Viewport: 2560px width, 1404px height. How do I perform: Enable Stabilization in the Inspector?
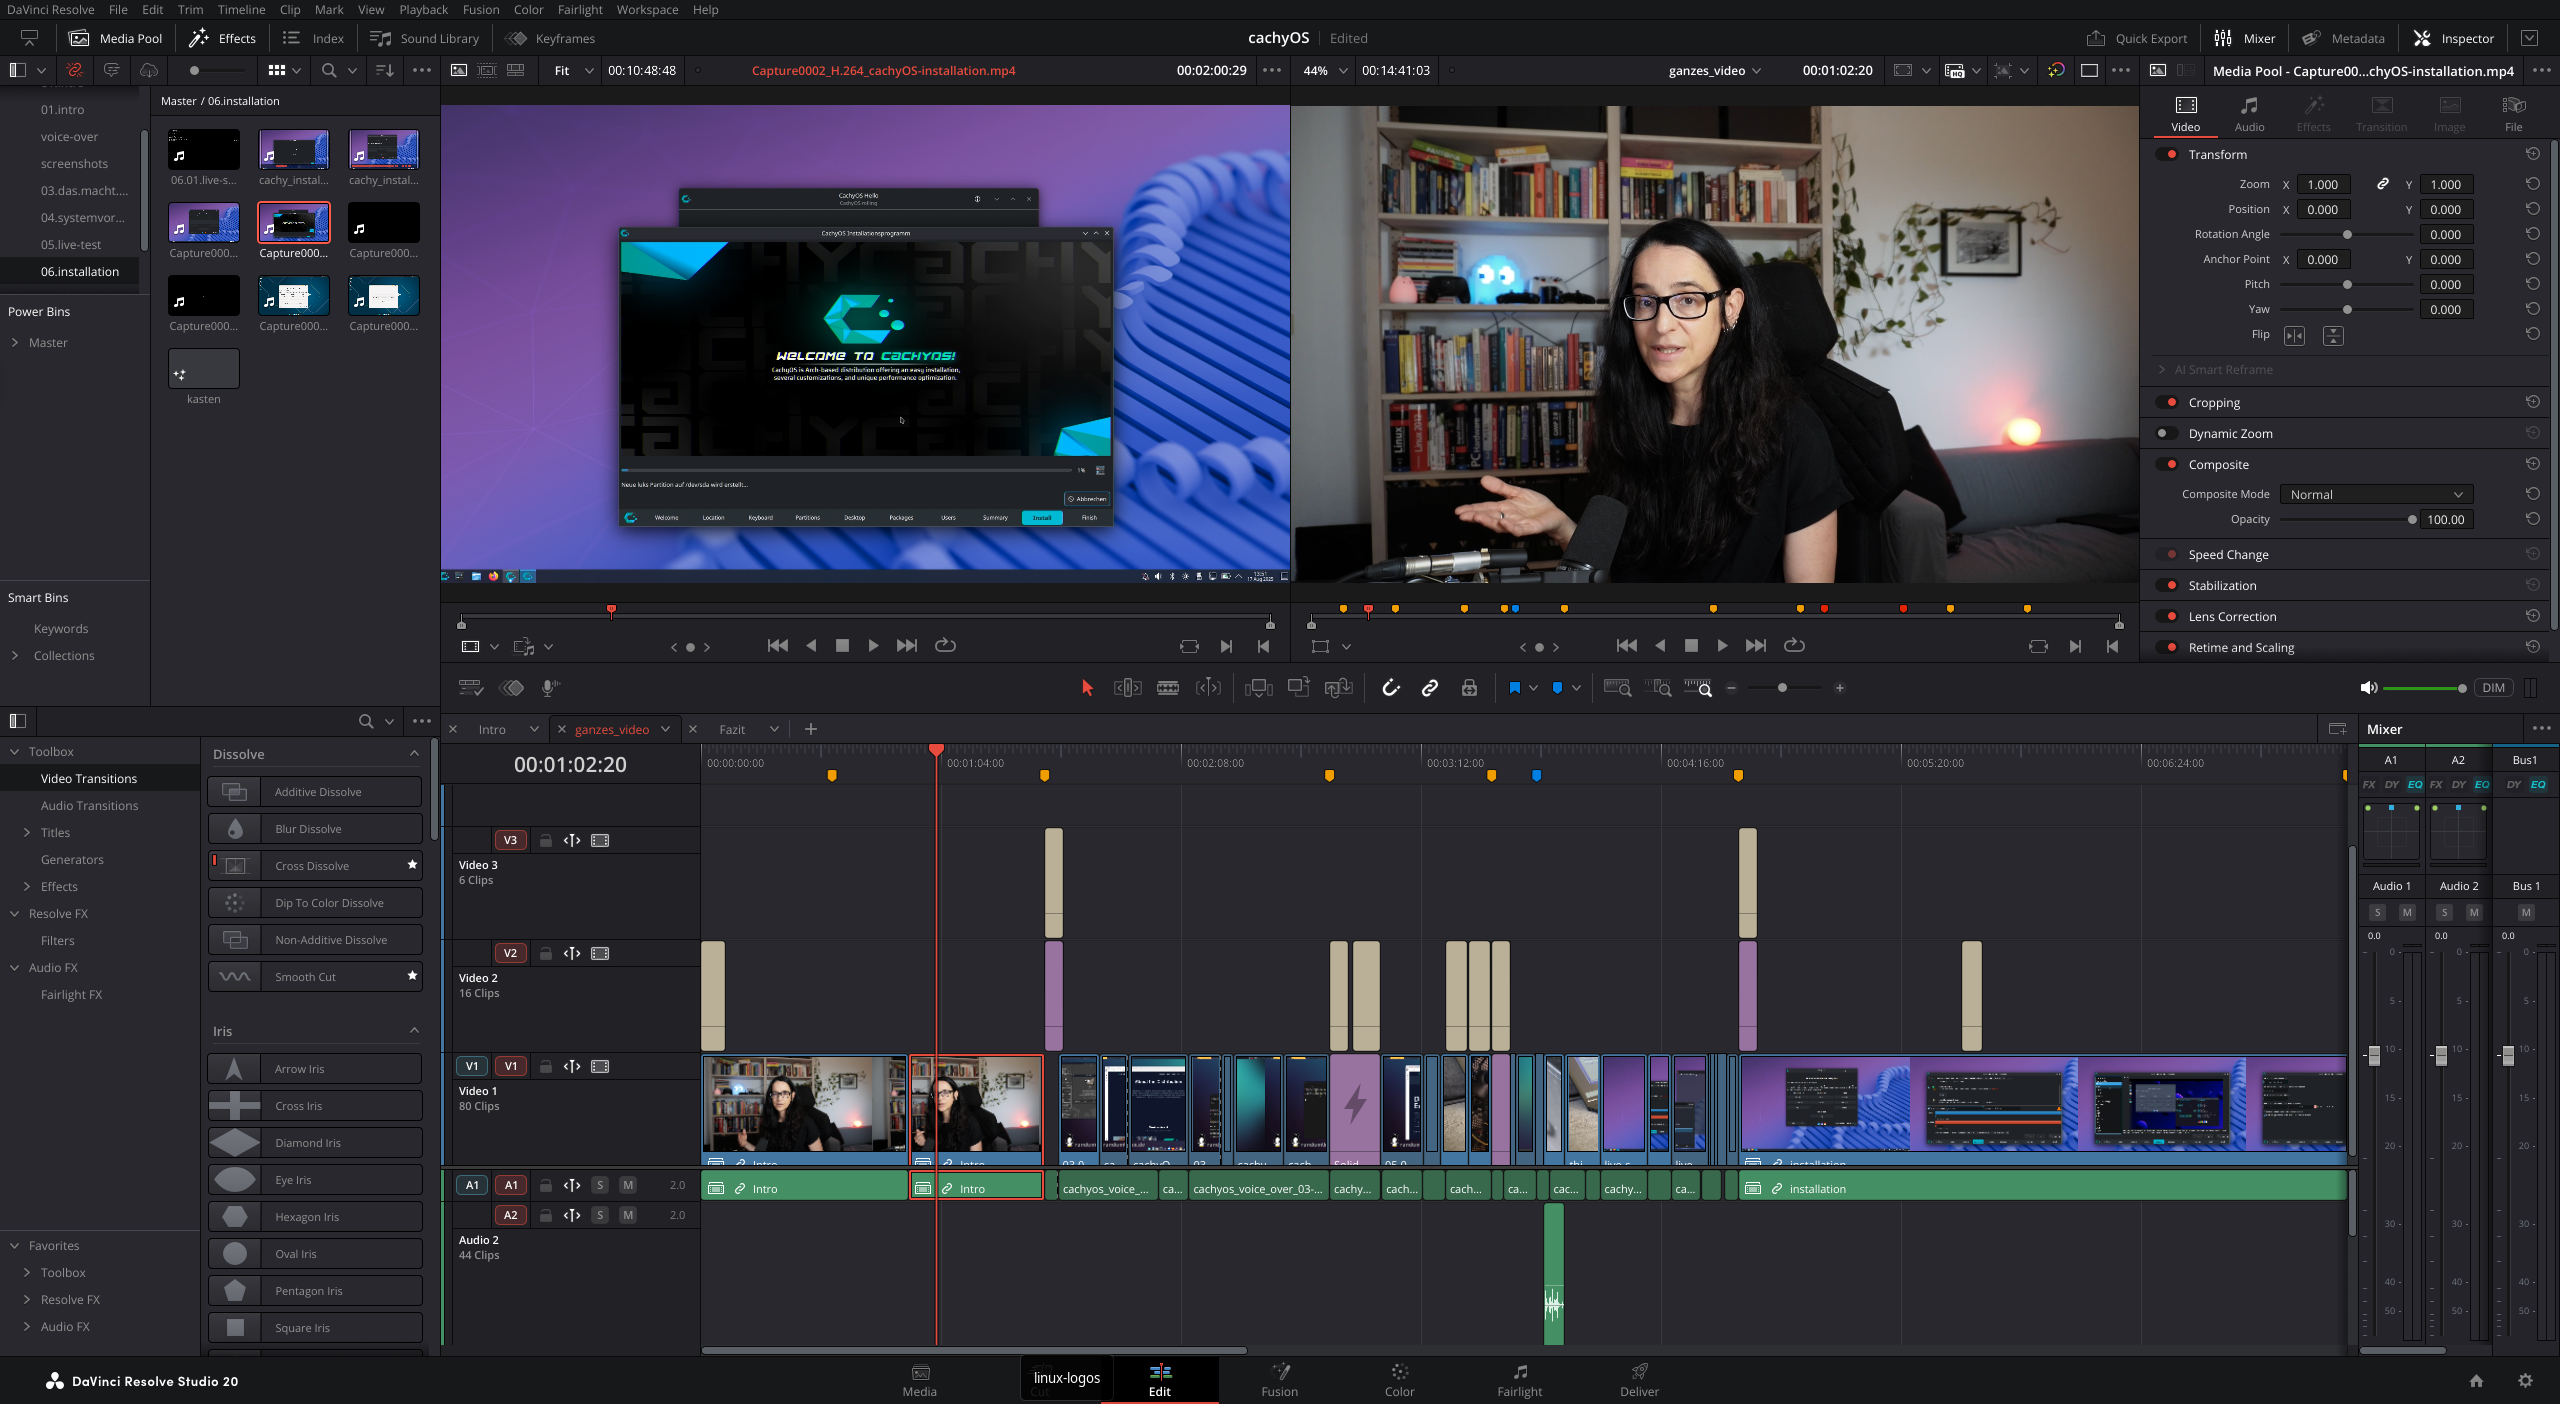click(x=2170, y=585)
